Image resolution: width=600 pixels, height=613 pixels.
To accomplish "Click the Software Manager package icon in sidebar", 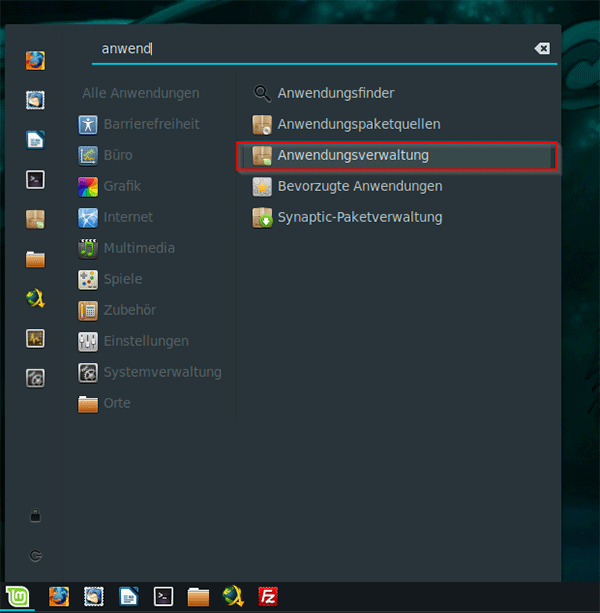I will 36,219.
